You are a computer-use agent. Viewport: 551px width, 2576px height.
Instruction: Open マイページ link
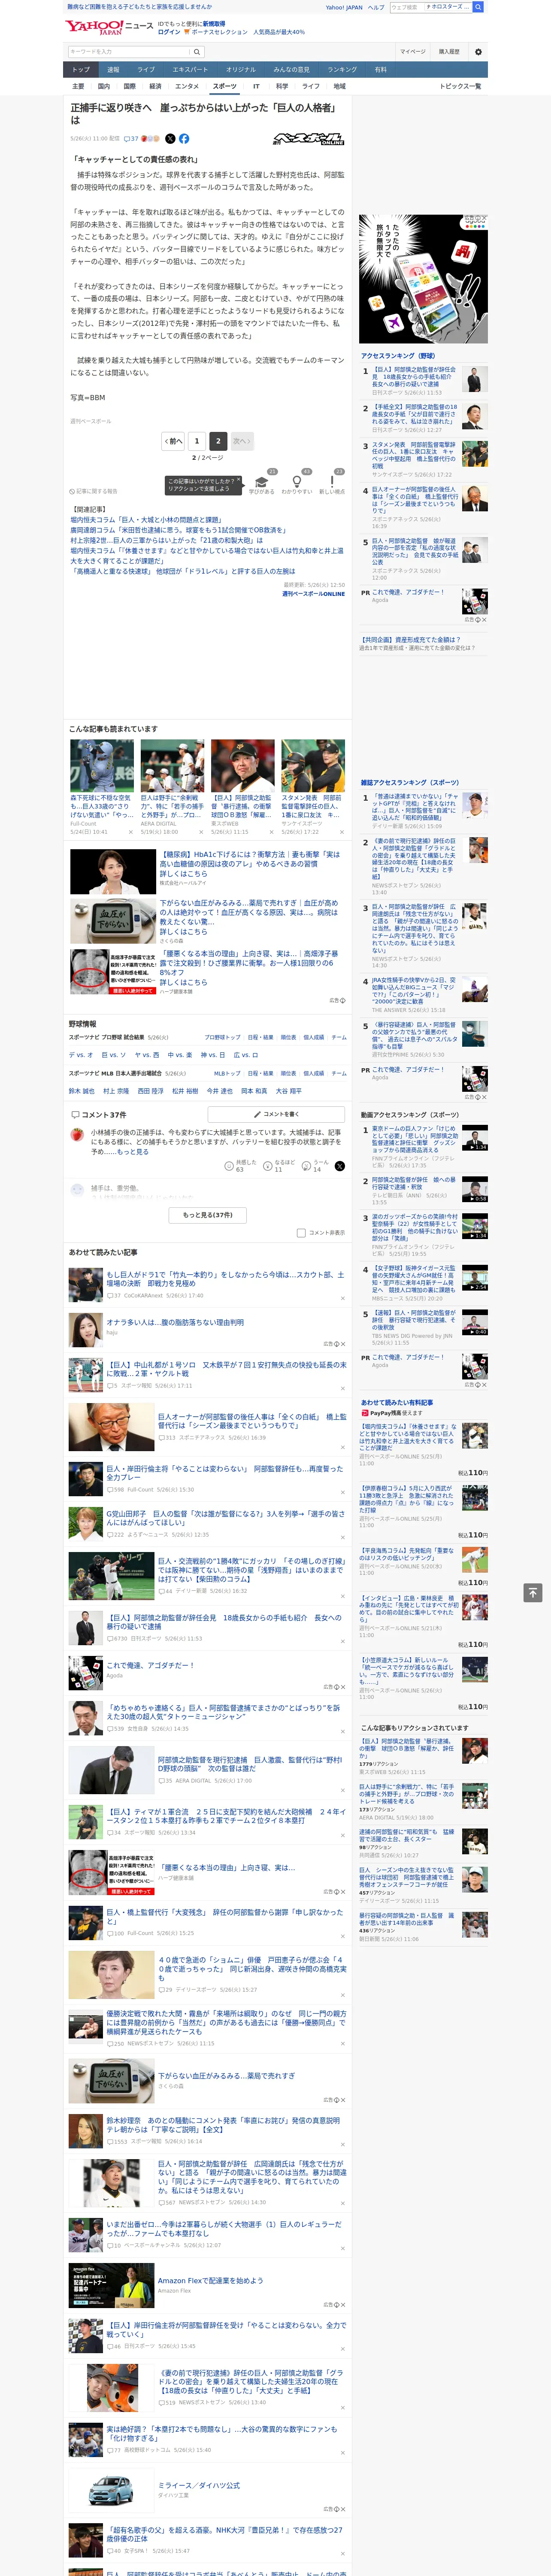(412, 51)
